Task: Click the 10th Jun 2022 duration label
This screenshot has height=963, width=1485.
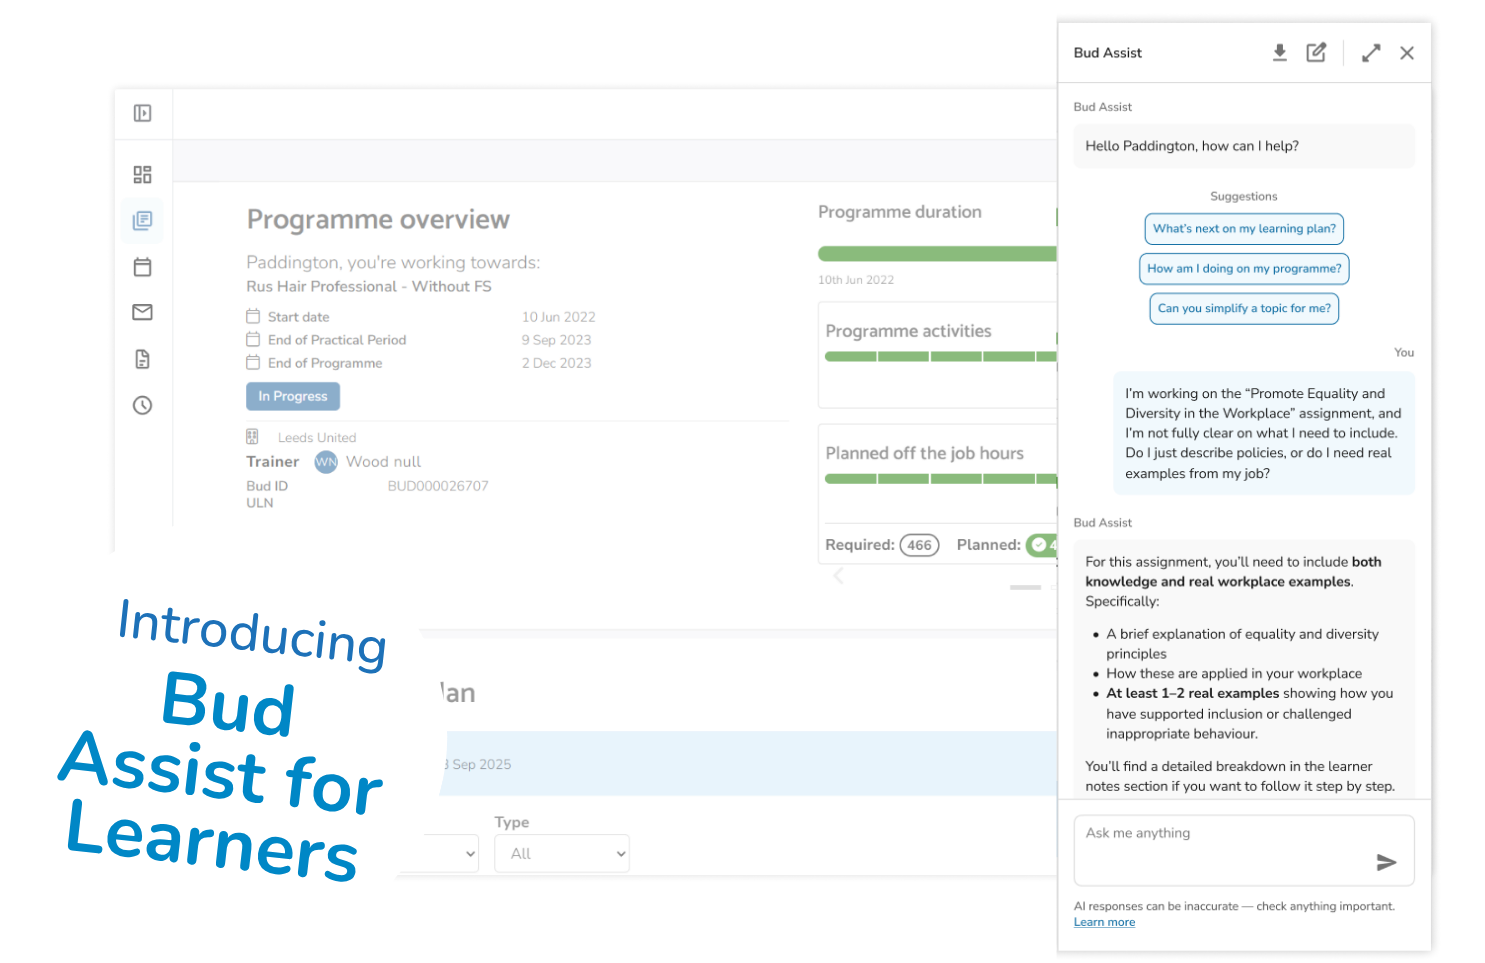Action: (856, 280)
